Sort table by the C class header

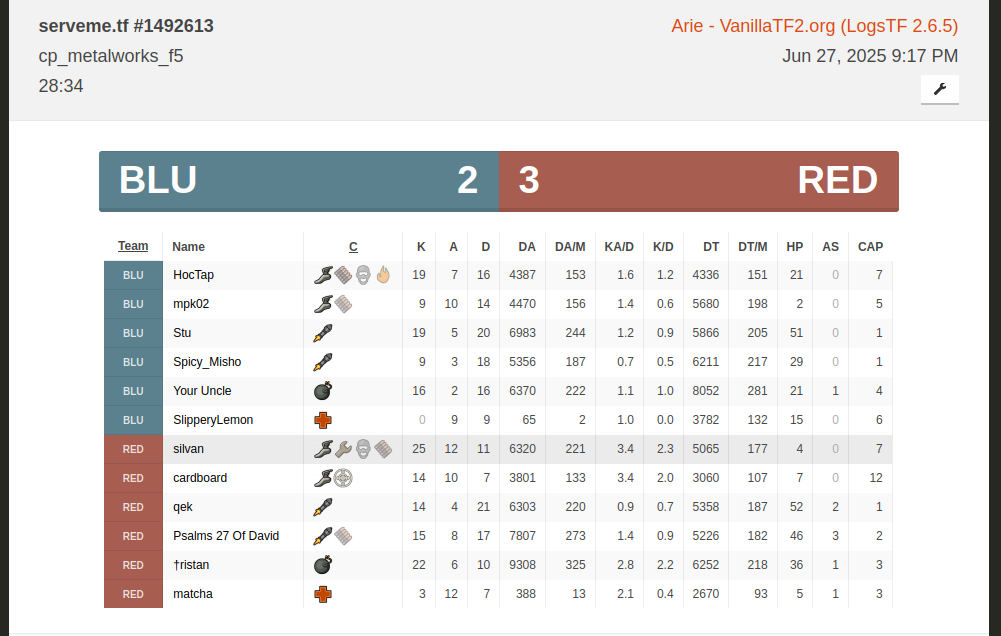pyautogui.click(x=353, y=246)
